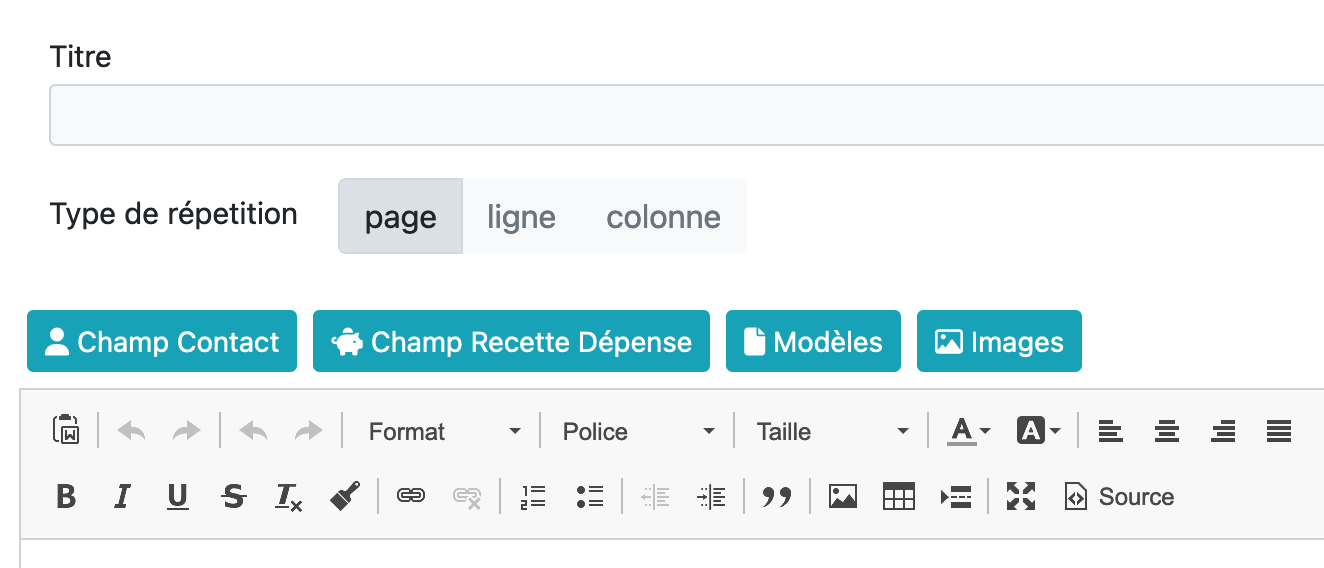This screenshot has width=1324, height=568.
Task: Insert a link with the chain icon
Action: [410, 496]
